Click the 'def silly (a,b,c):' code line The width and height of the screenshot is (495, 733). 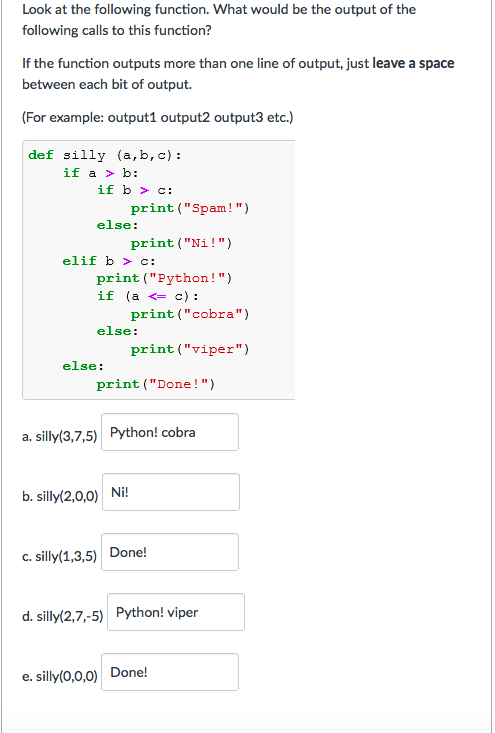tap(105, 155)
